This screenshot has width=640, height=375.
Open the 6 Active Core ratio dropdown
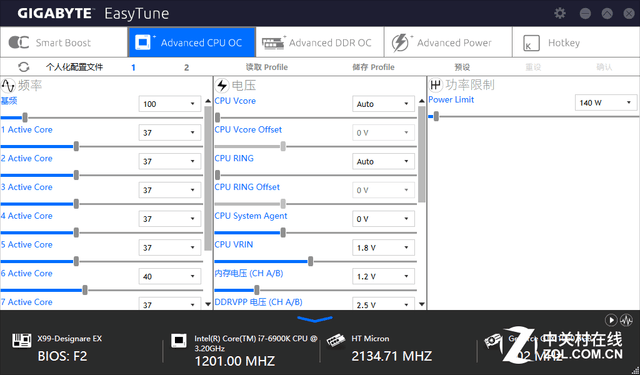coord(169,276)
